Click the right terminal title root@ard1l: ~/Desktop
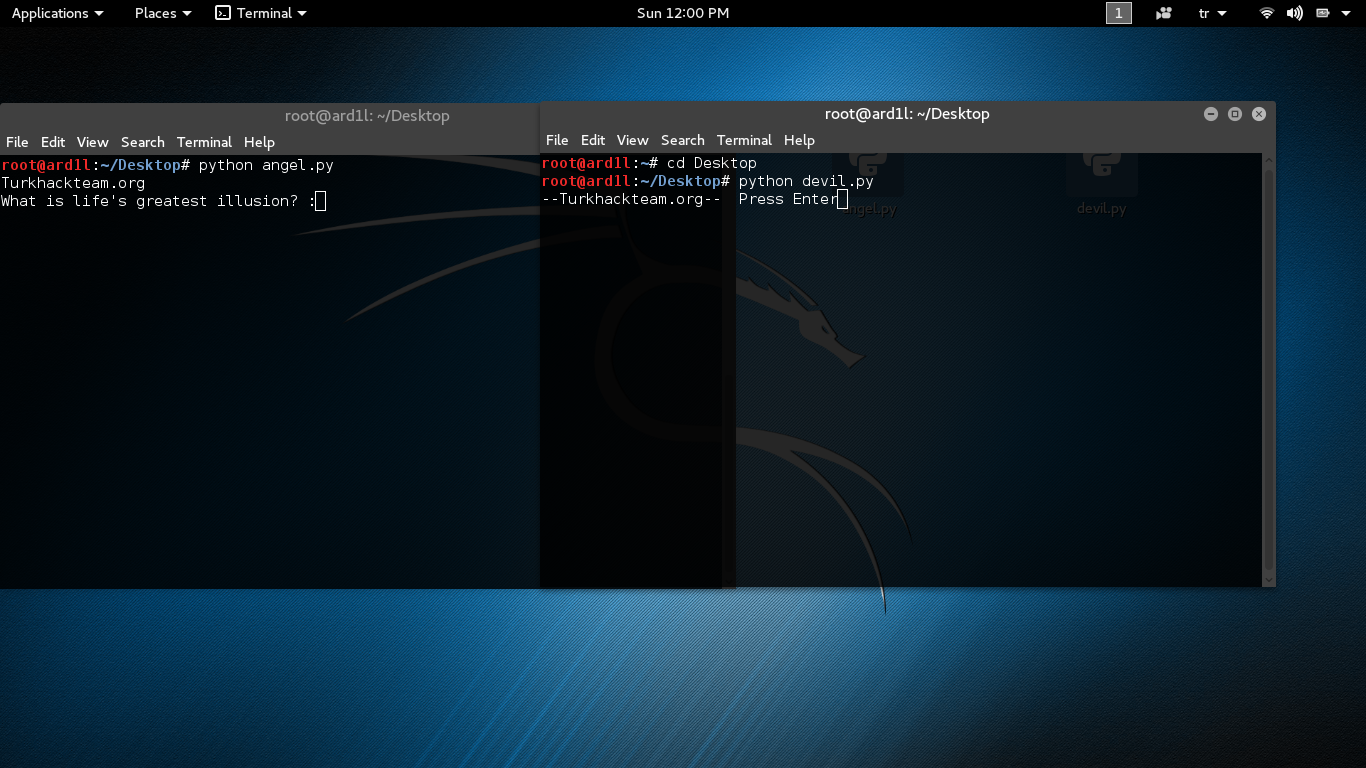This screenshot has height=768, width=1366. tap(907, 114)
